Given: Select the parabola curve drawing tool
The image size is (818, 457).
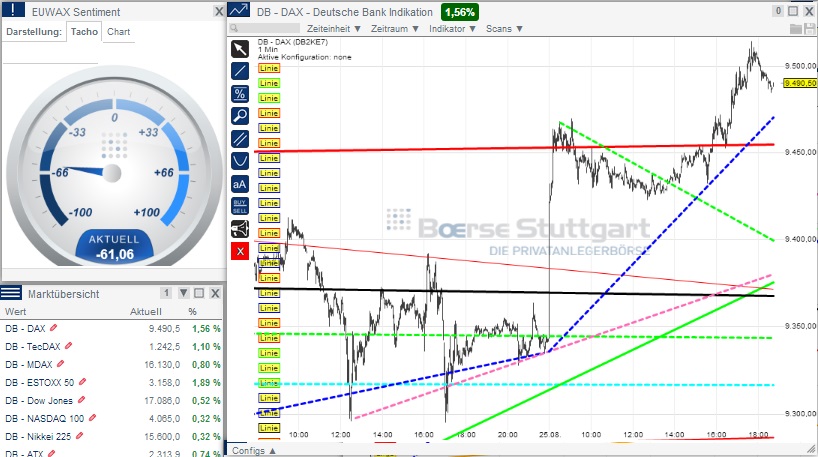Looking at the screenshot, I should pyautogui.click(x=240, y=161).
